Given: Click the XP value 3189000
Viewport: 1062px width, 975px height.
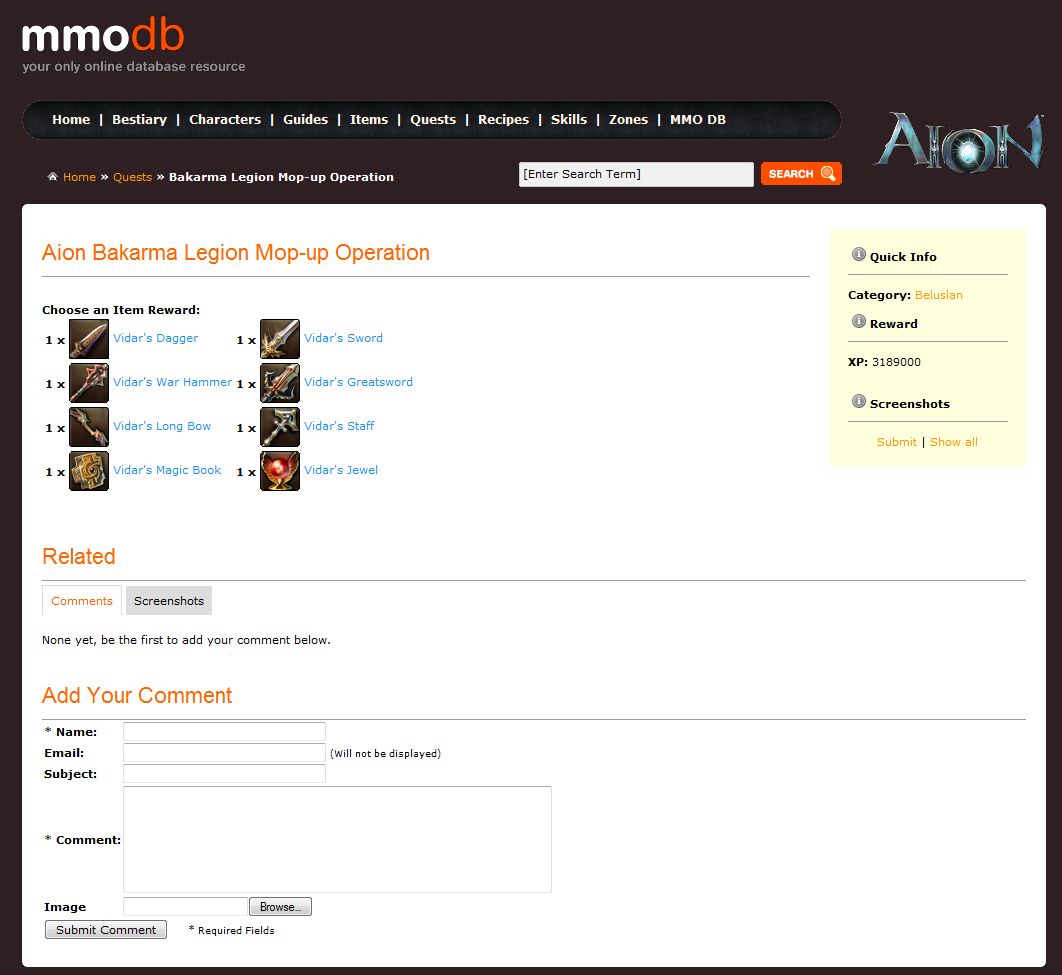Looking at the screenshot, I should pyautogui.click(x=896, y=362).
